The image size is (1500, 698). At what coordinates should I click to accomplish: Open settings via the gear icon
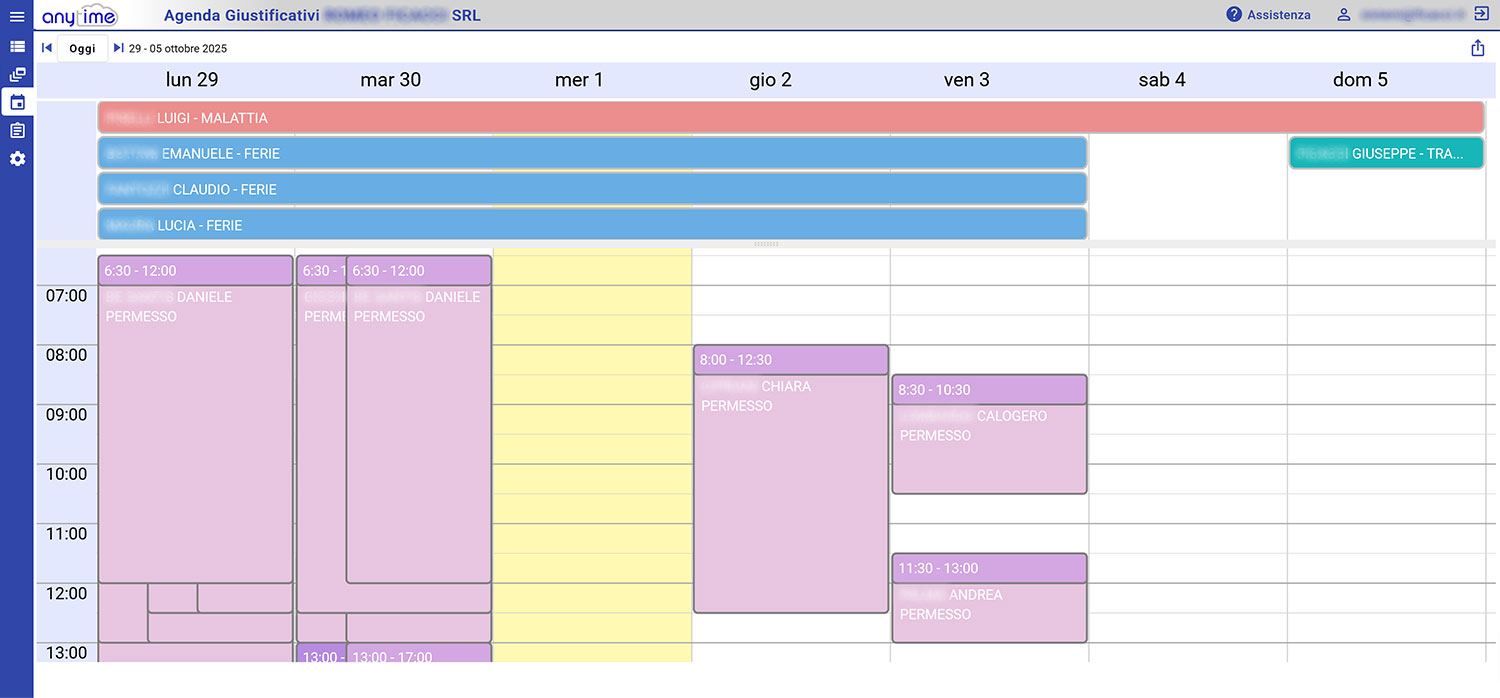coord(17,159)
